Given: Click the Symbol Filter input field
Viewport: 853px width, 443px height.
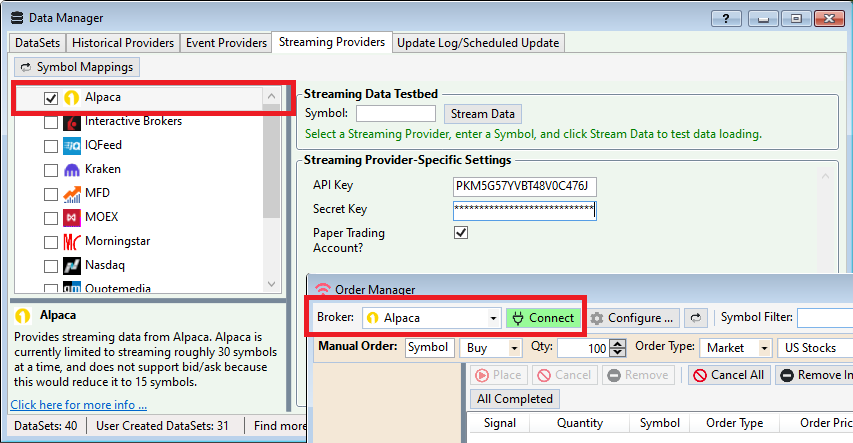Looking at the screenshot, I should pyautogui.click(x=825, y=318).
